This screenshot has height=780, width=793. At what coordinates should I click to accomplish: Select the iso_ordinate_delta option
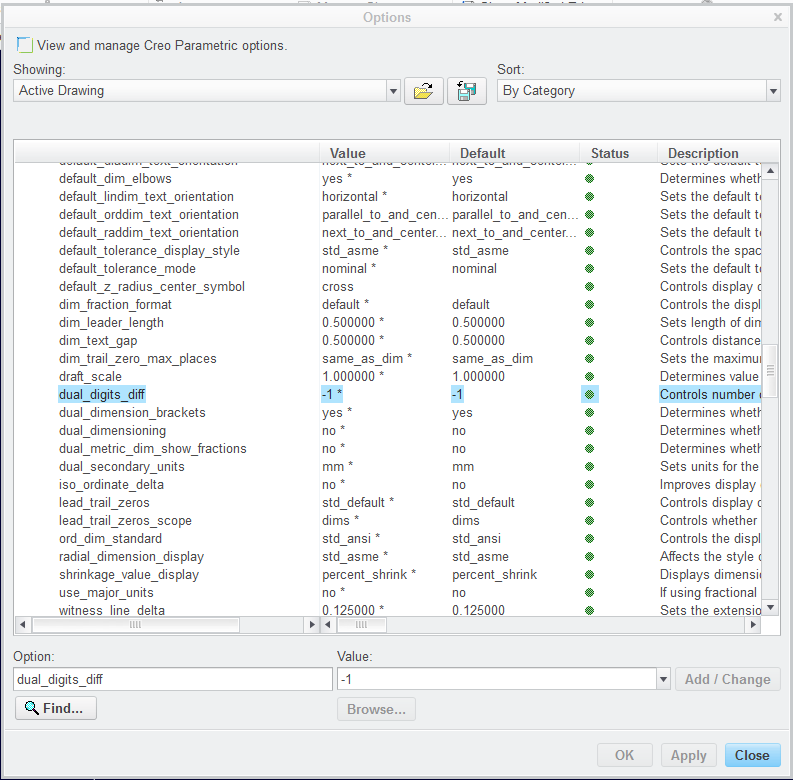pos(111,485)
